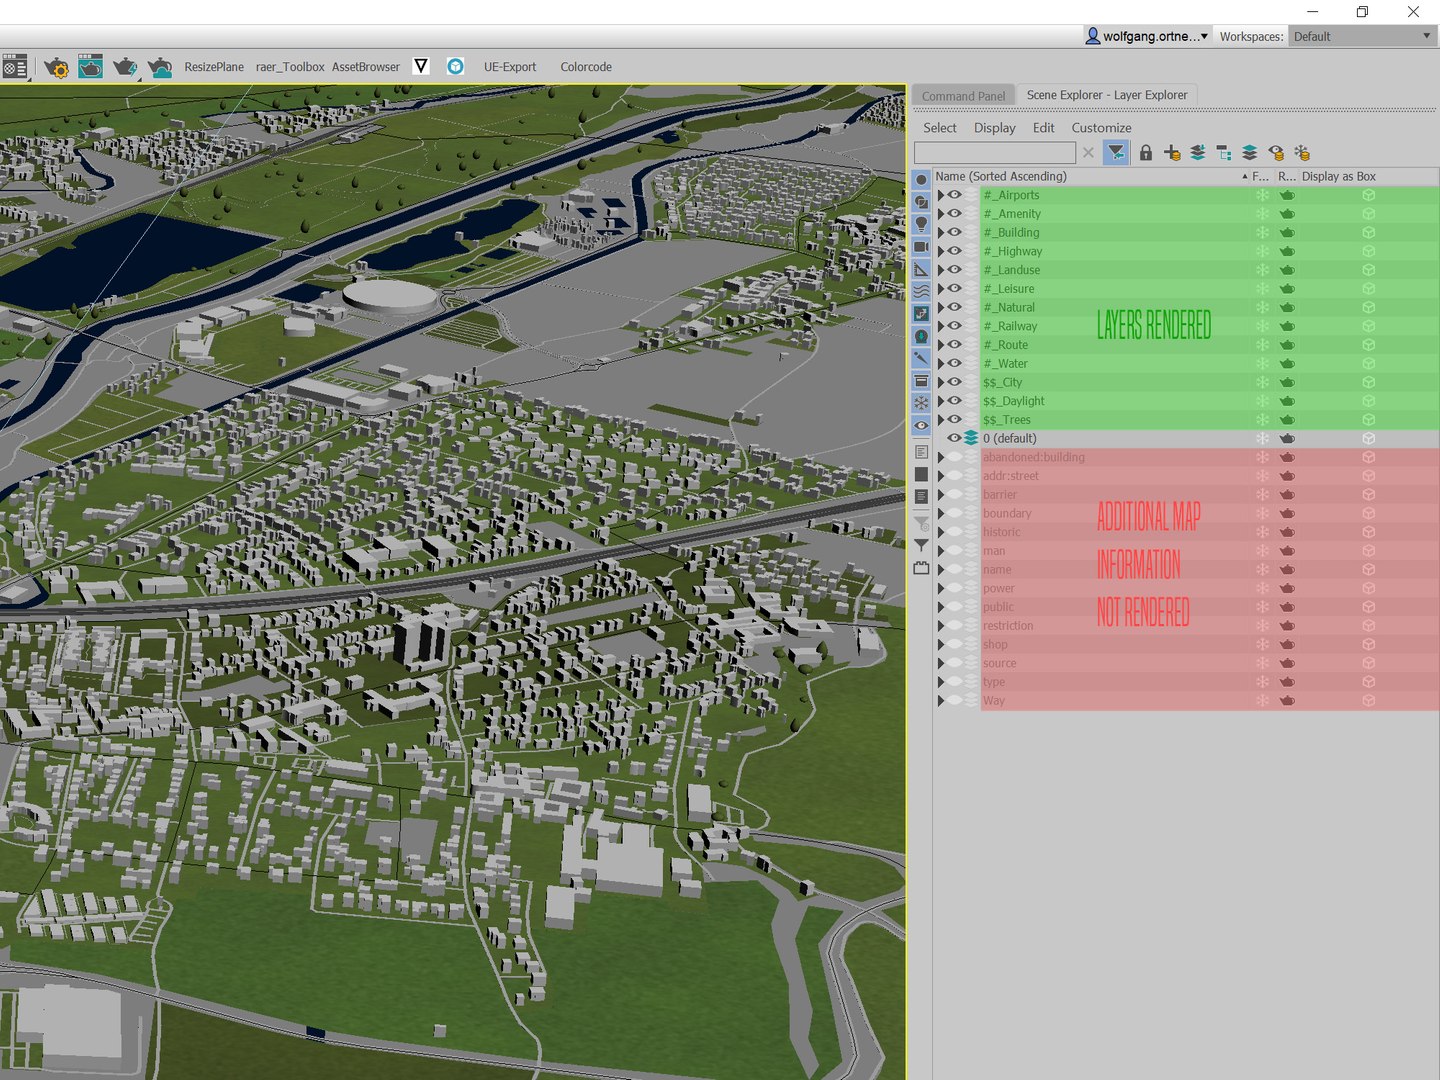
Task: Toggle display space warps wave filter
Action: coord(921,291)
